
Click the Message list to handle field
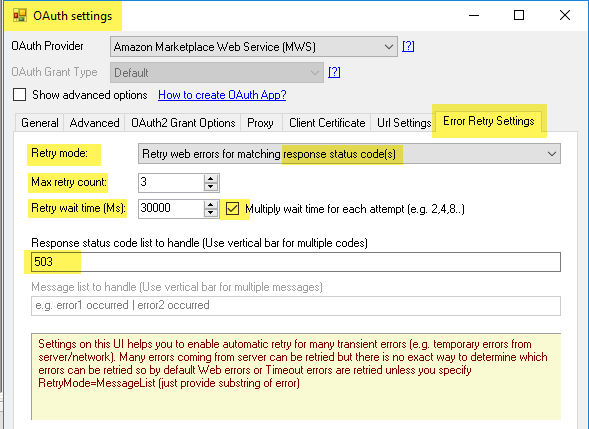point(296,305)
